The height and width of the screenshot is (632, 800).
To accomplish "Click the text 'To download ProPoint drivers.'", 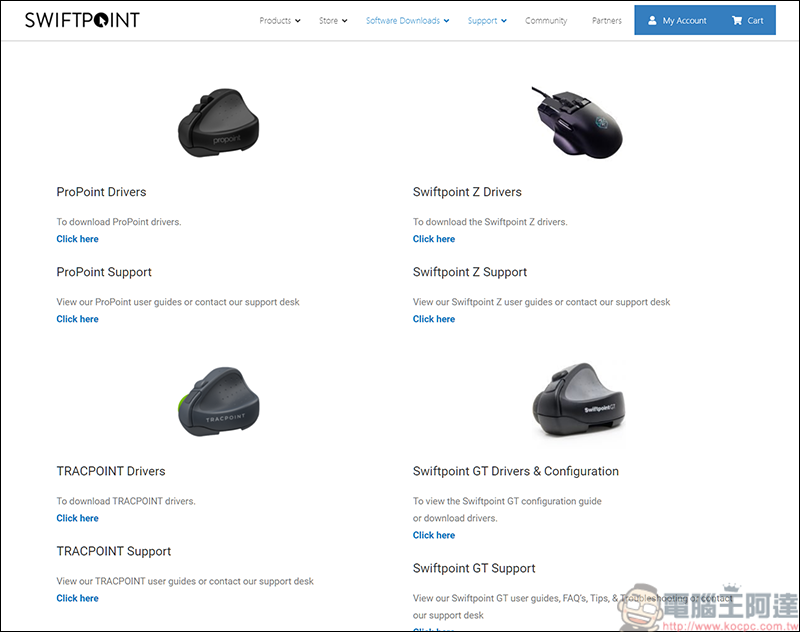I will [x=119, y=222].
